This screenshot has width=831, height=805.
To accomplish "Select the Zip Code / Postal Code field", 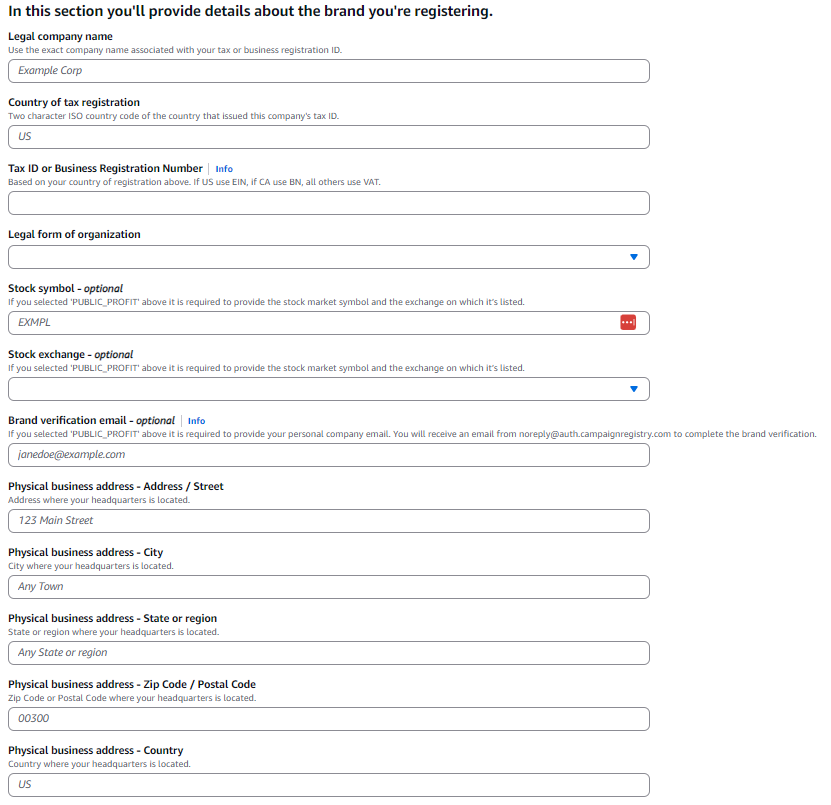I will (x=329, y=719).
